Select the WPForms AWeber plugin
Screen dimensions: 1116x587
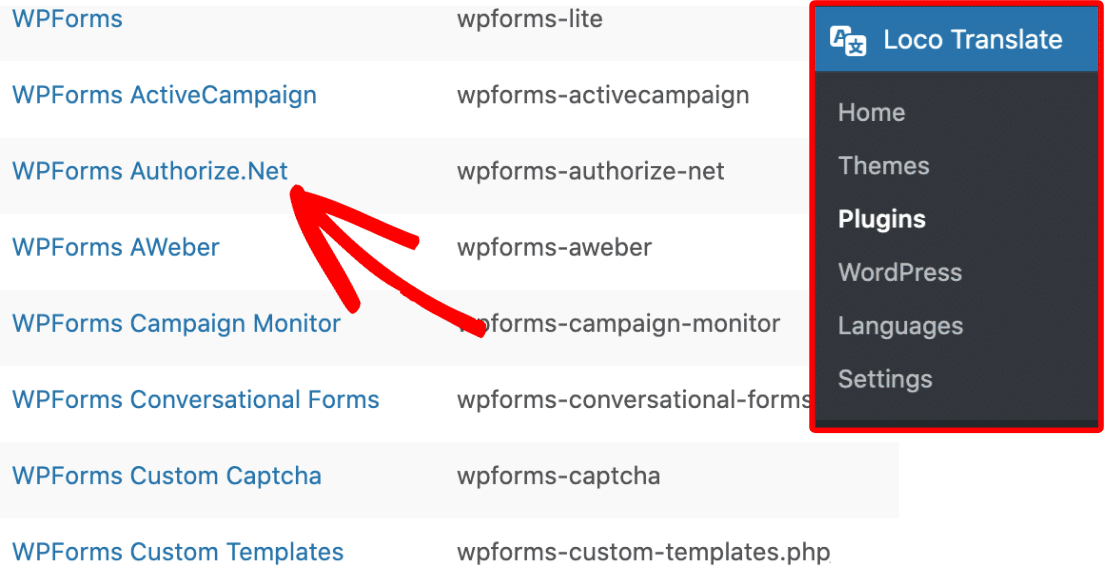tap(116, 247)
